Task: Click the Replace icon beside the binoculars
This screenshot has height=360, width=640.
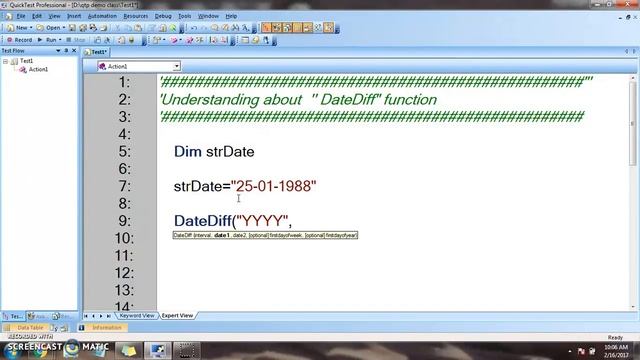Action: pos(246,28)
